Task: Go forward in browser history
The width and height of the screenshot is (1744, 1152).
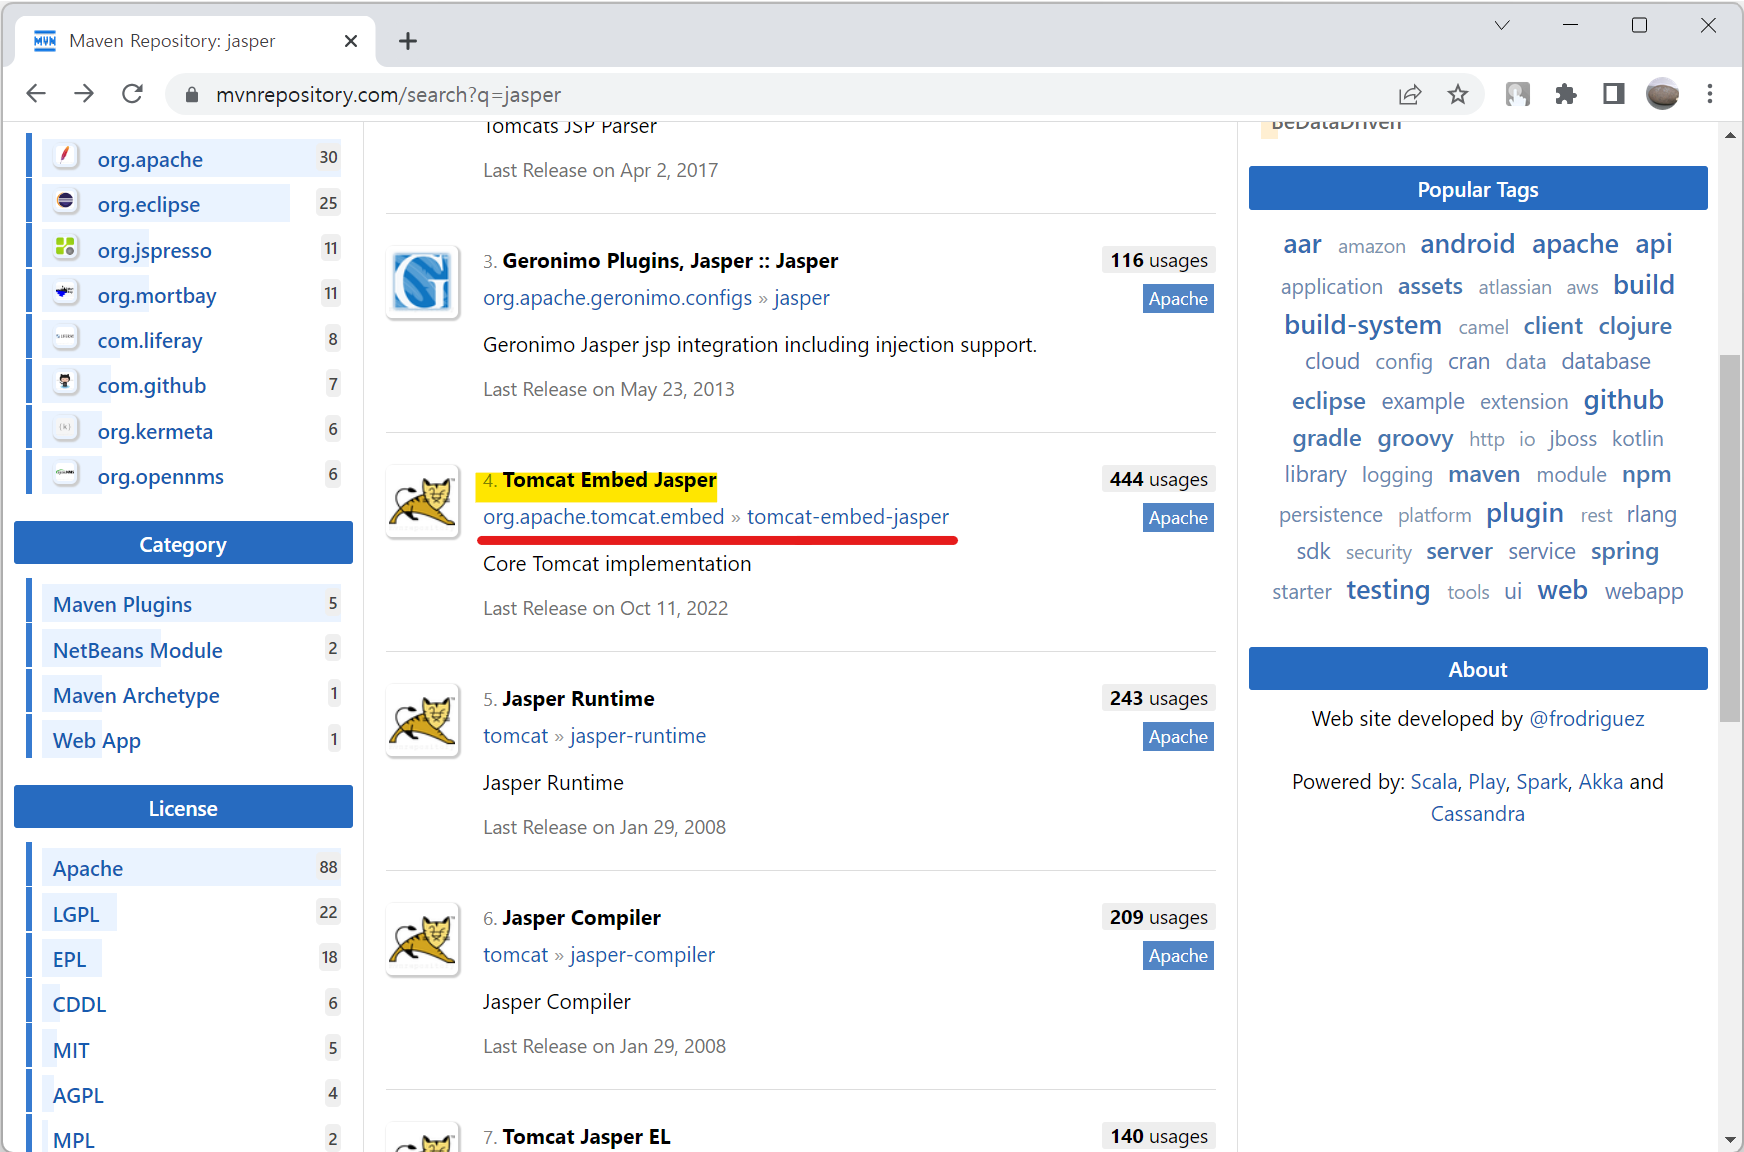Action: (84, 94)
